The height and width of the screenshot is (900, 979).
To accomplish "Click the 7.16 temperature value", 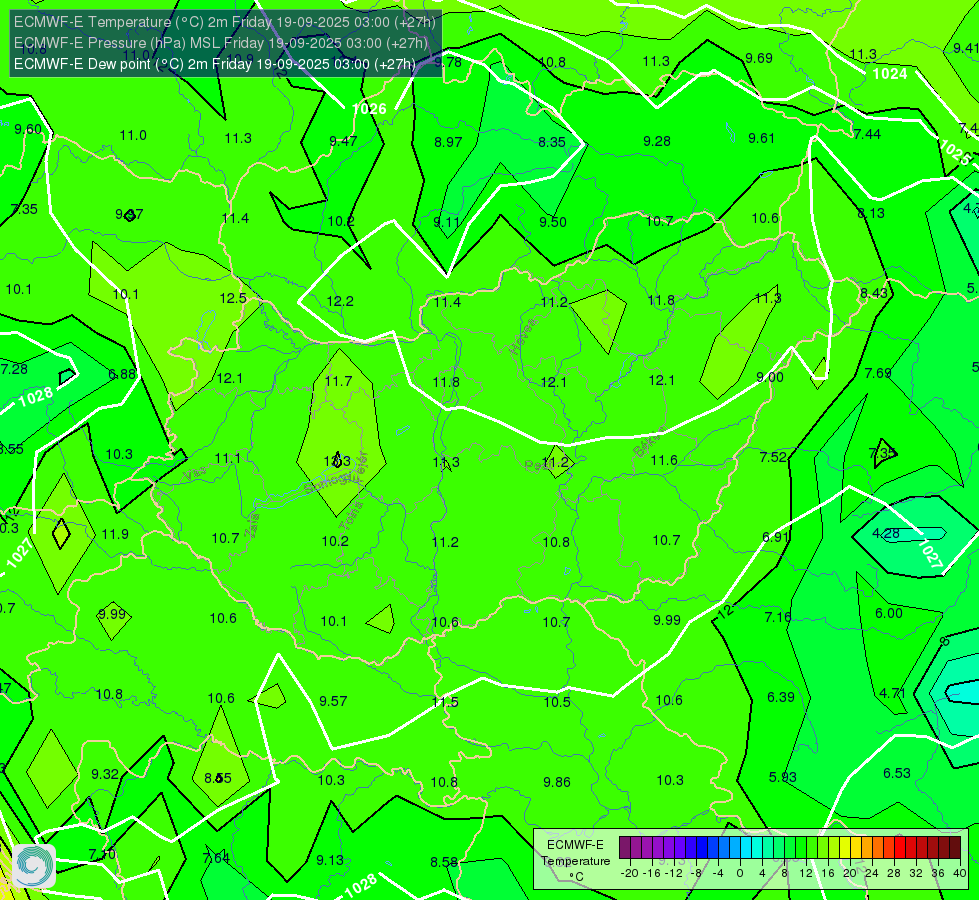I will click(x=778, y=618).
